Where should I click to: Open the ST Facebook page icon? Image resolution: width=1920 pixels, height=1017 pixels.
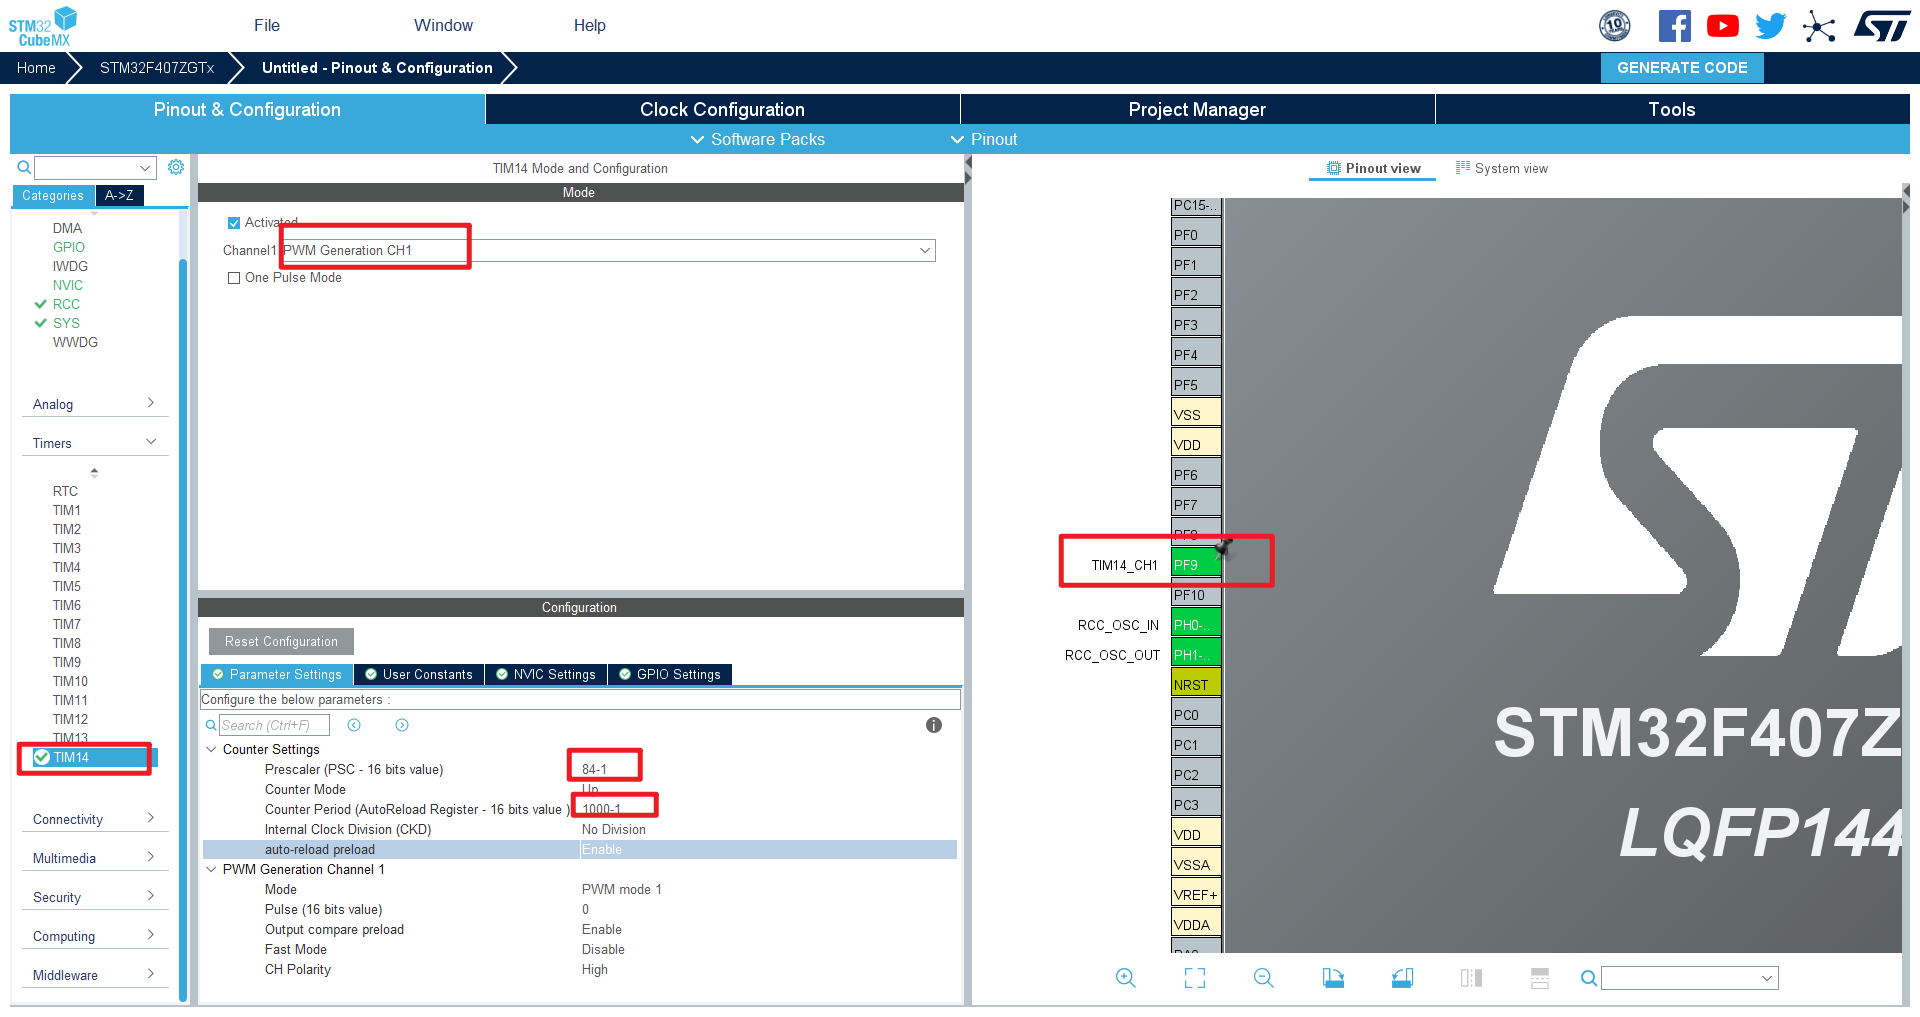tap(1674, 26)
